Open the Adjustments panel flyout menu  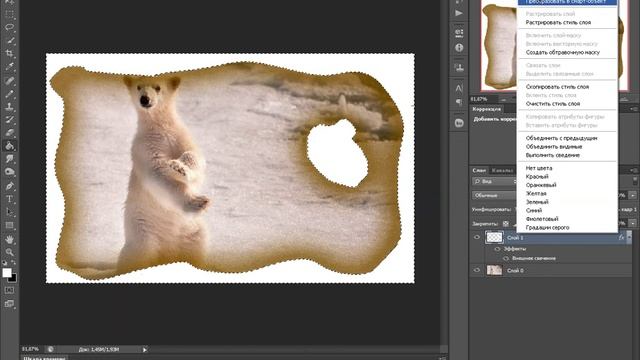[634, 109]
